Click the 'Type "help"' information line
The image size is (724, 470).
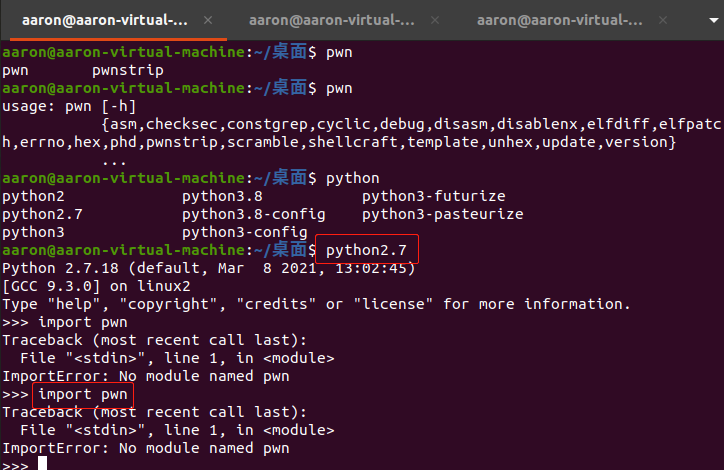(x=316, y=304)
